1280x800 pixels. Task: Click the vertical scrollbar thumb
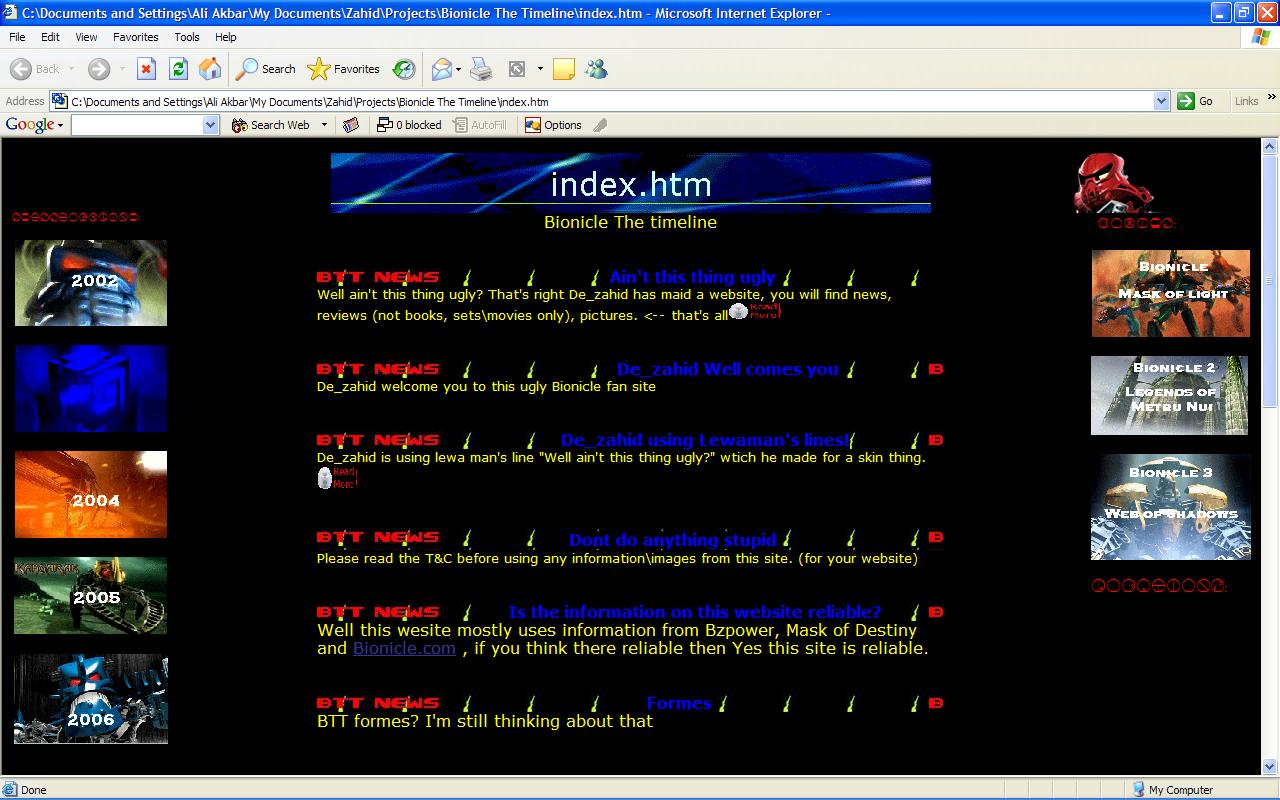(1270, 281)
